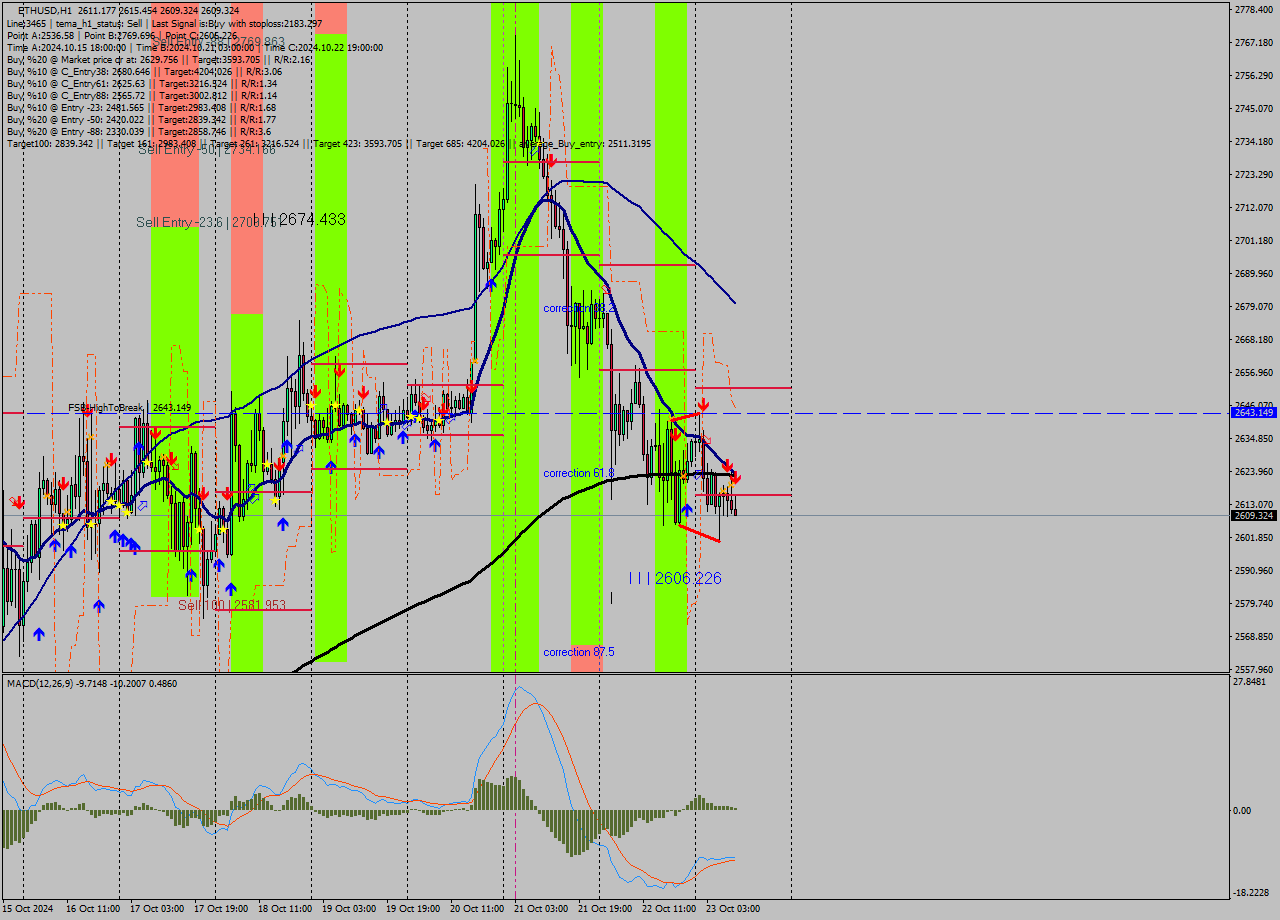
Task: Select the 2745.070 price axis value
Action: tap(1254, 108)
